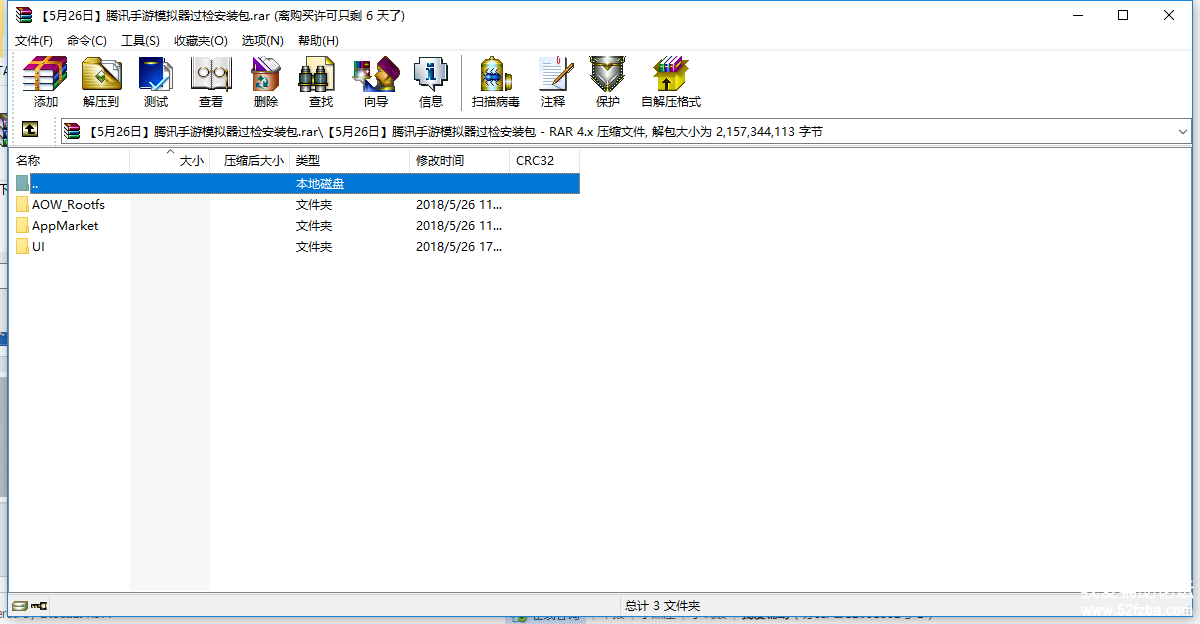Open the Favorites (收藏夹) menu
Image resolution: width=1200 pixels, height=624 pixels.
tap(201, 41)
